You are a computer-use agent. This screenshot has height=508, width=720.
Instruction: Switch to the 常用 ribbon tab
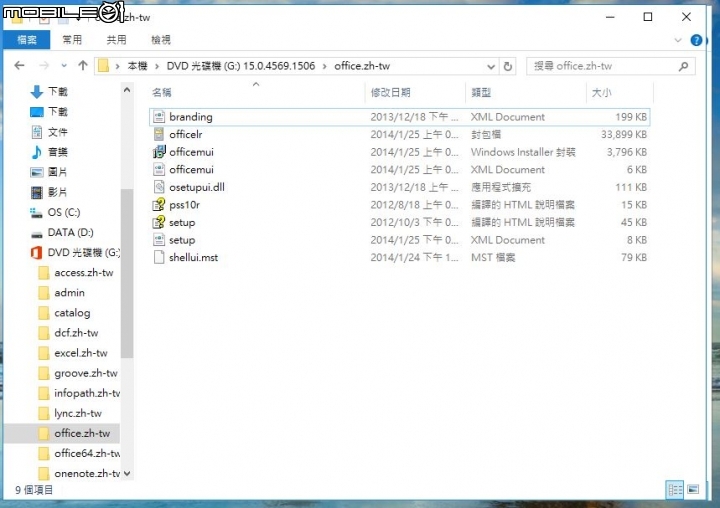tap(72, 40)
